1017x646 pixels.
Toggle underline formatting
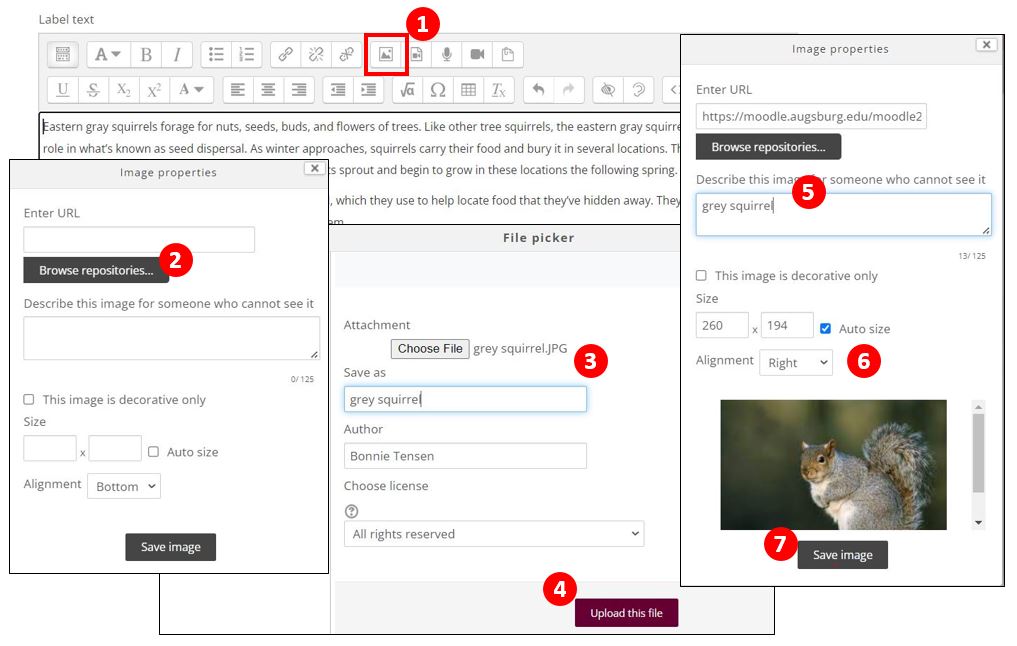pyautogui.click(x=63, y=90)
